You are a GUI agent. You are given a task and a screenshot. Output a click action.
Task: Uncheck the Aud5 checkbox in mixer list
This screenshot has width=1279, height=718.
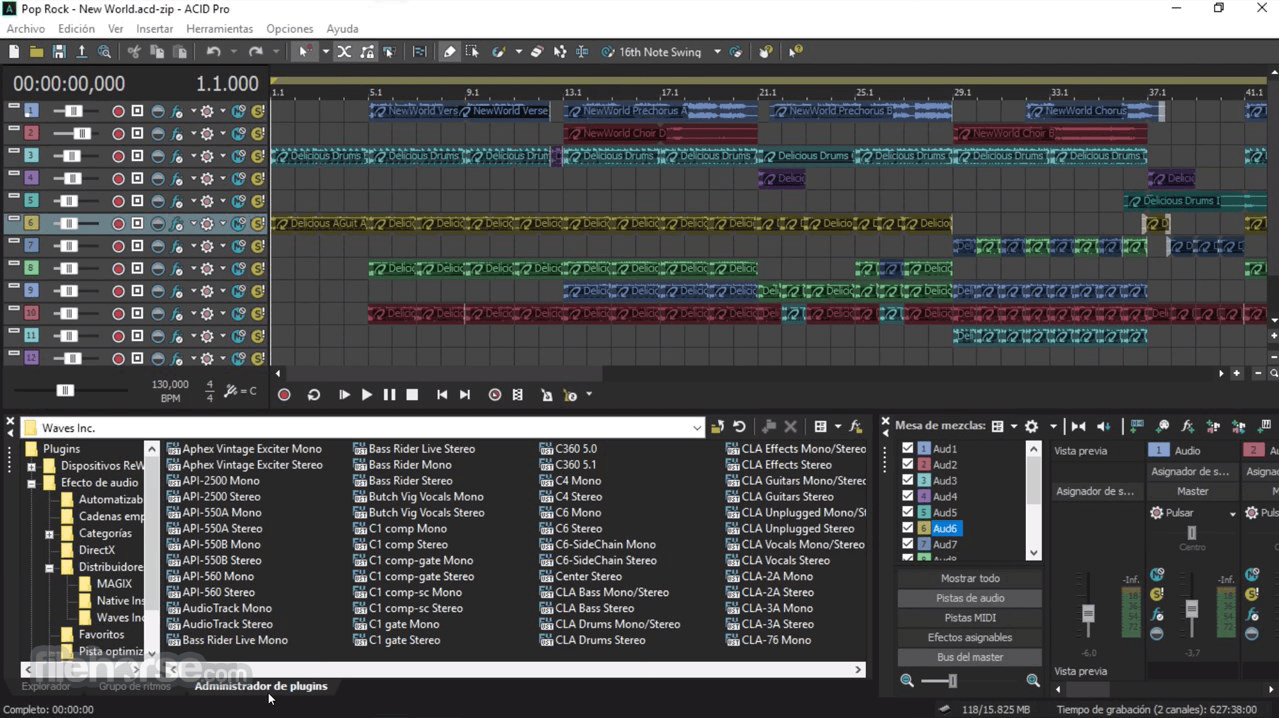tap(908, 513)
